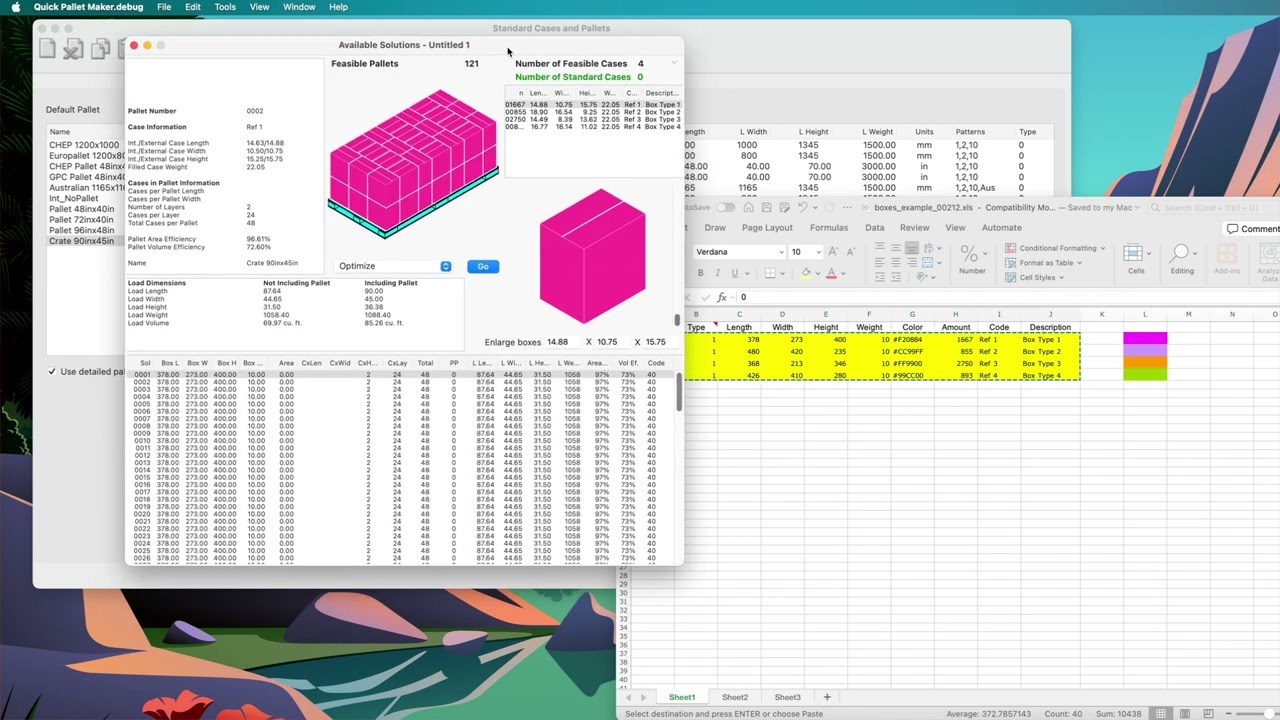Screen dimensions: 1280x720
Task: Click the Align Top icon
Action: tap(879, 247)
